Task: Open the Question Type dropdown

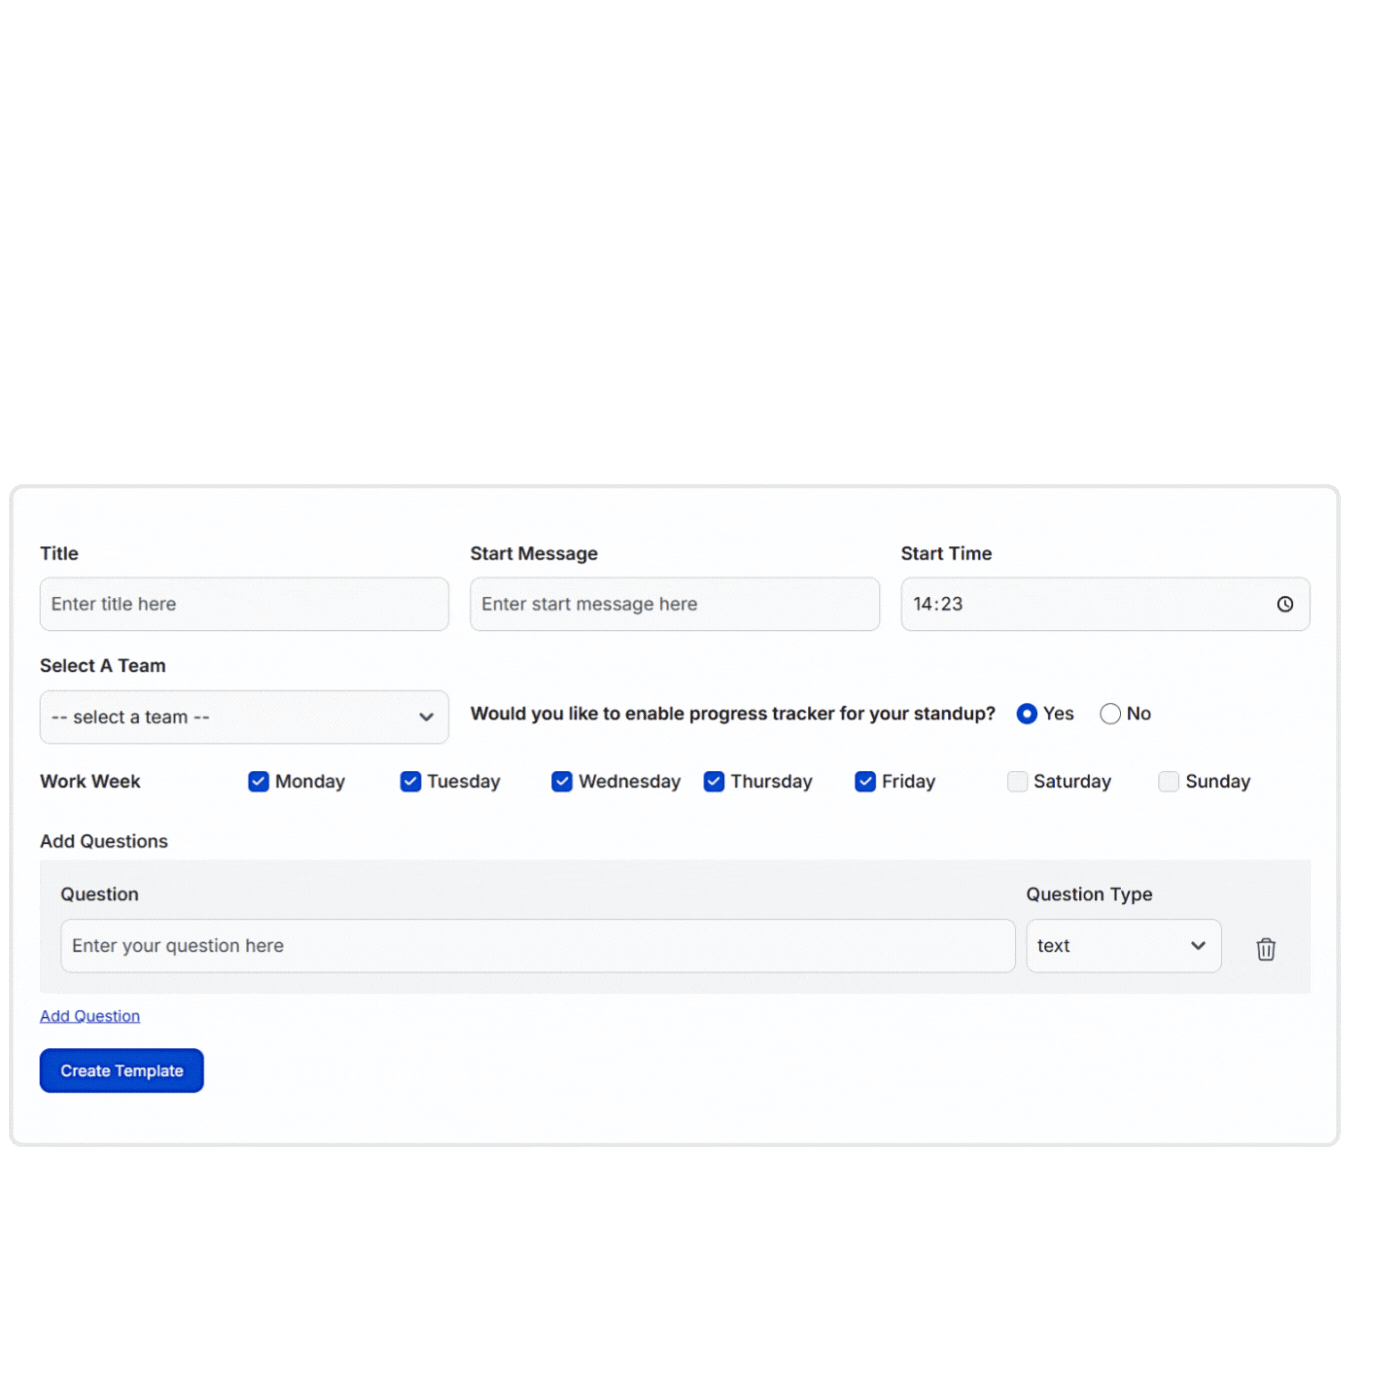Action: pos(1123,945)
